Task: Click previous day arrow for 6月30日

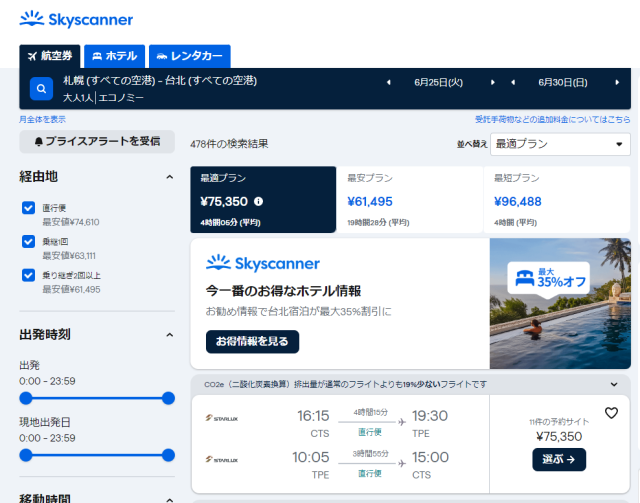Action: point(512,82)
